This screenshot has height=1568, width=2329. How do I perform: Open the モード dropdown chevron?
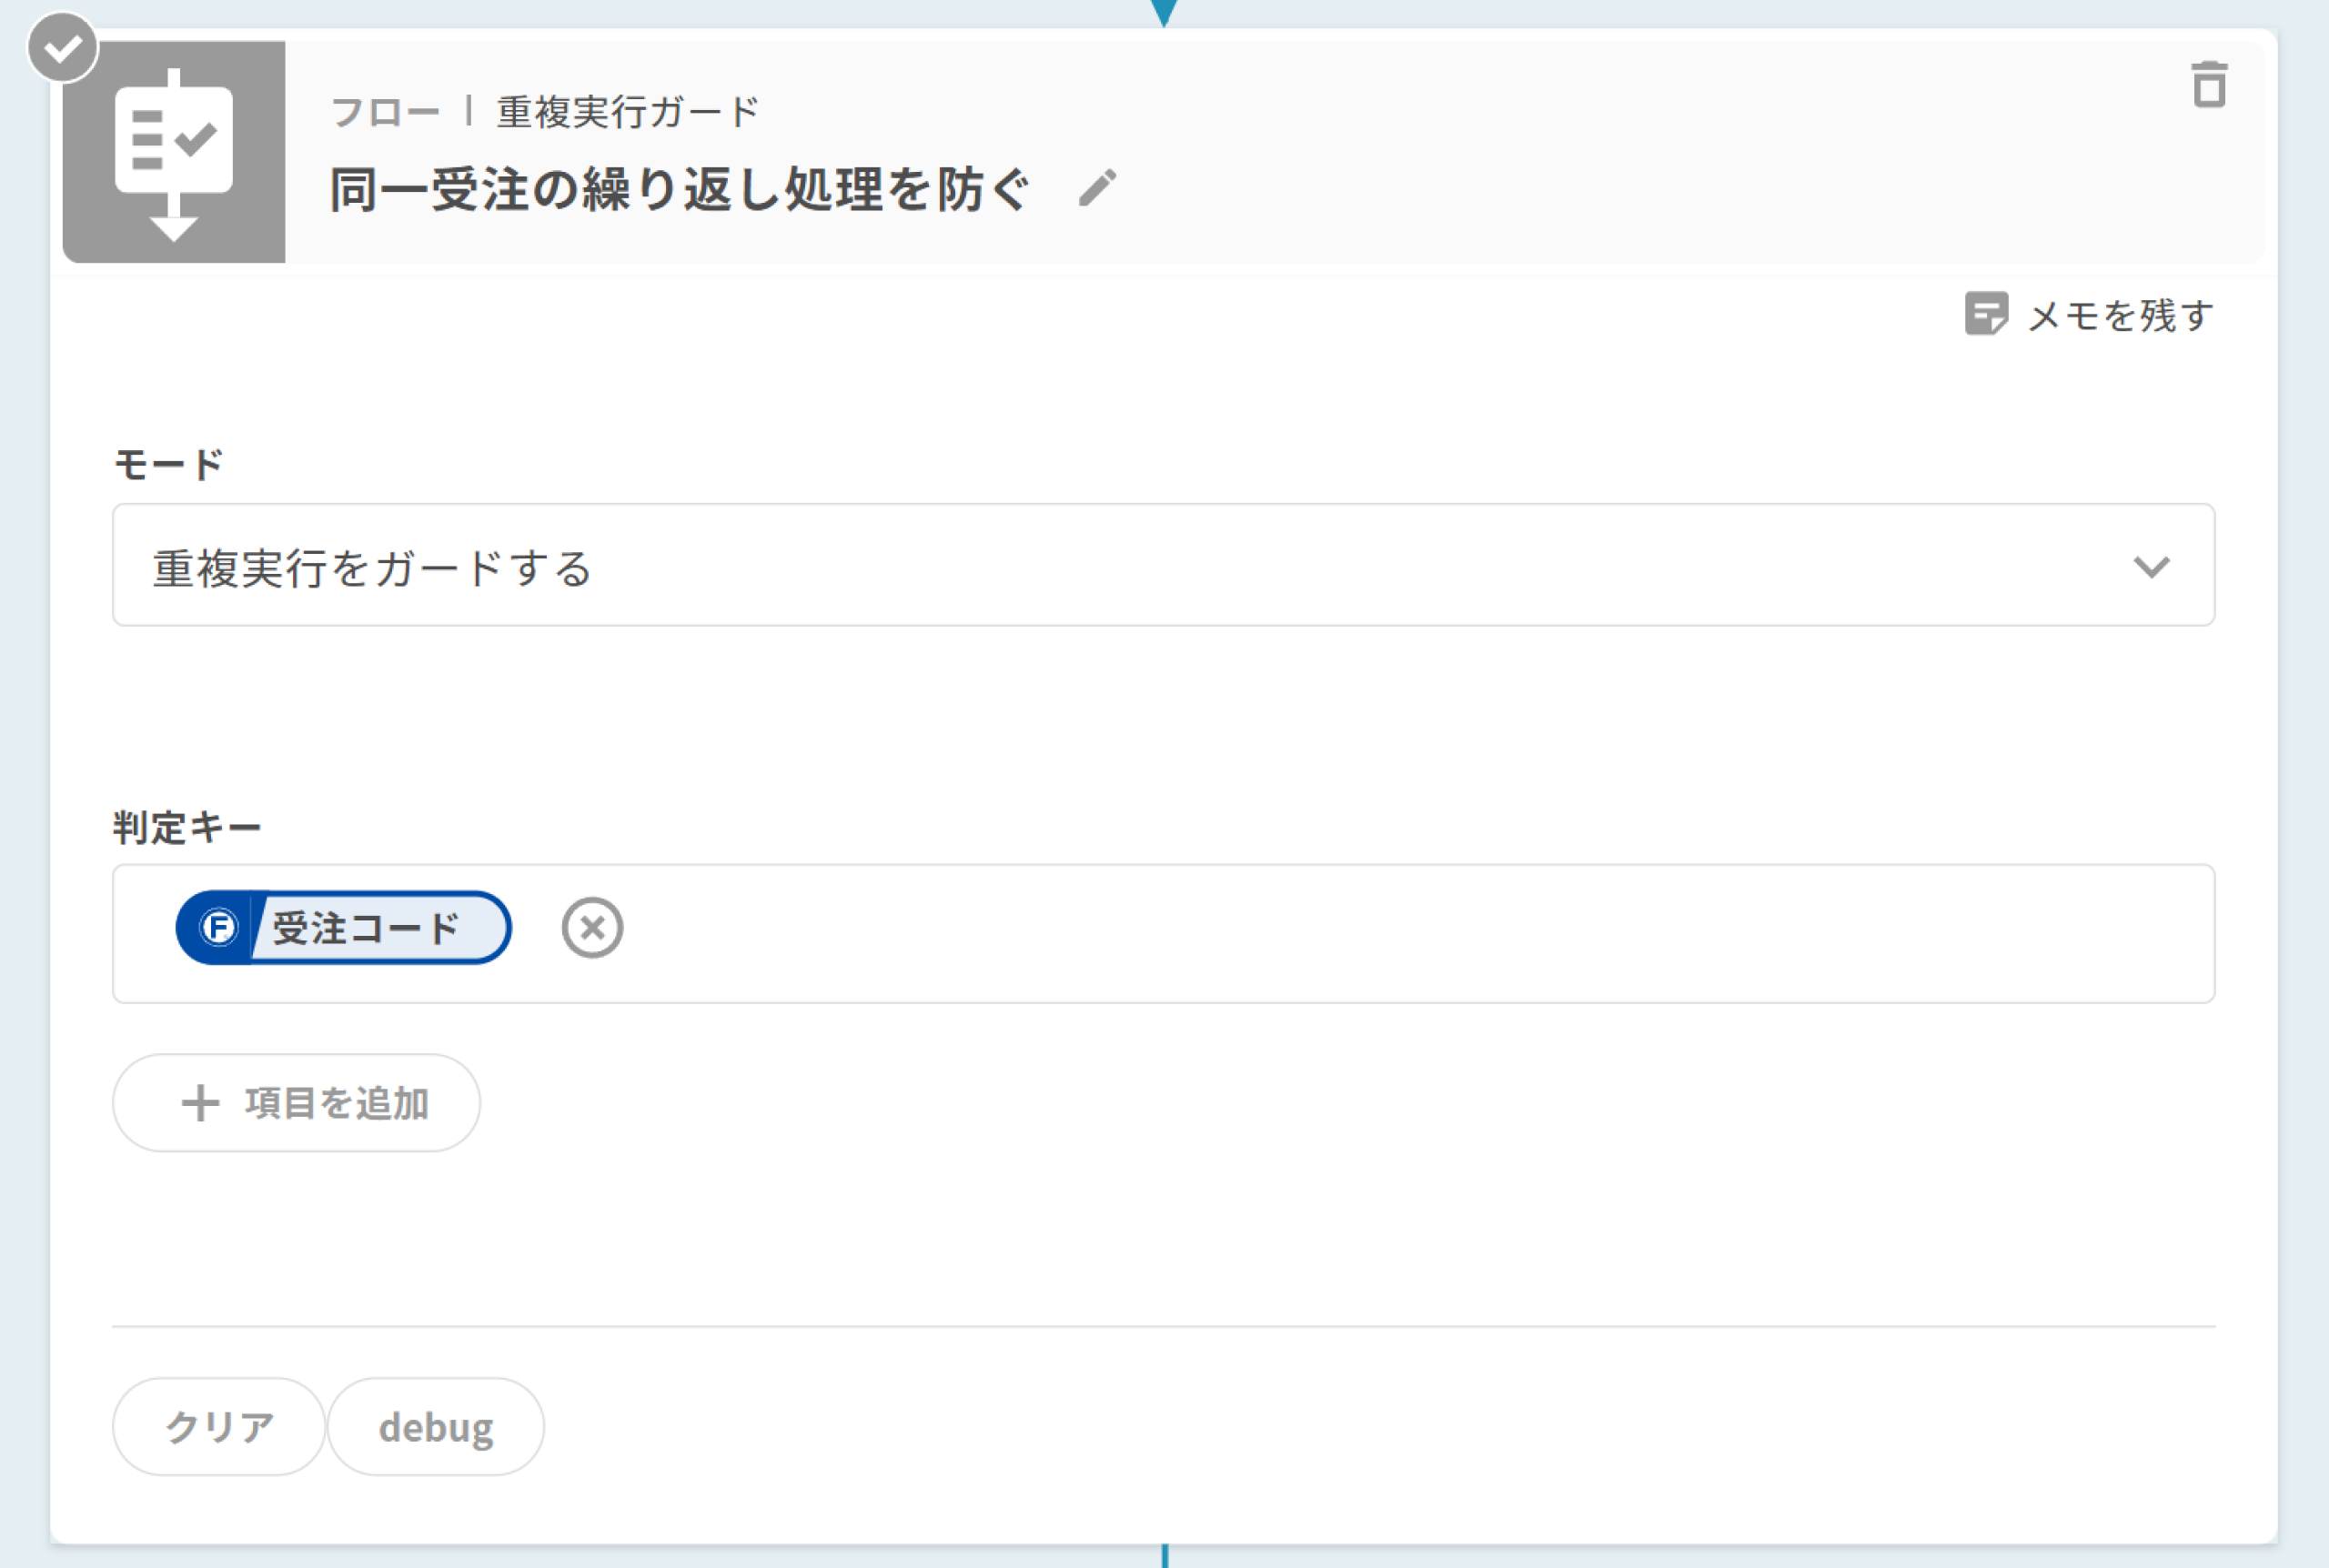(x=2151, y=567)
